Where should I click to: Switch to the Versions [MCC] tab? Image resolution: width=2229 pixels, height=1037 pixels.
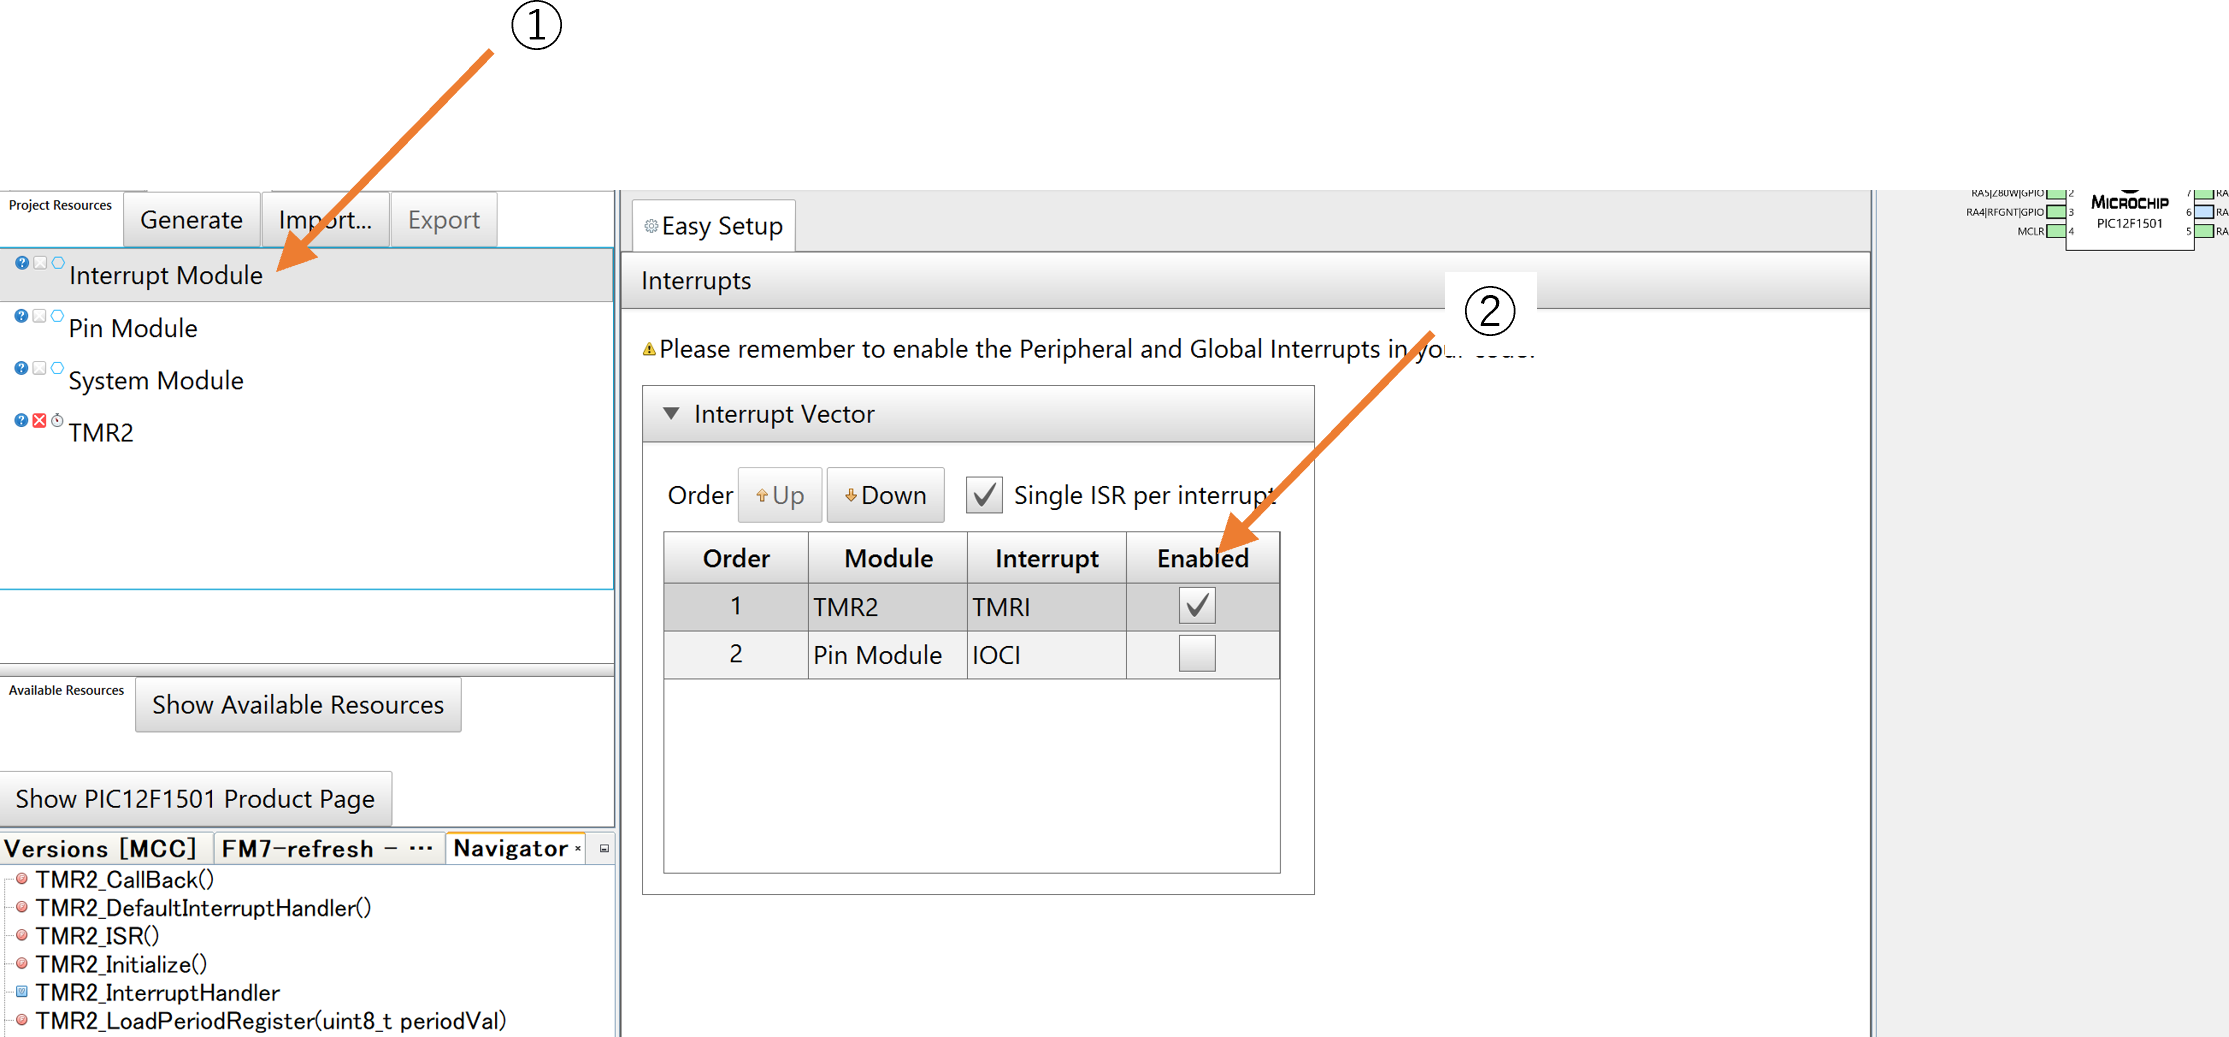tap(102, 849)
